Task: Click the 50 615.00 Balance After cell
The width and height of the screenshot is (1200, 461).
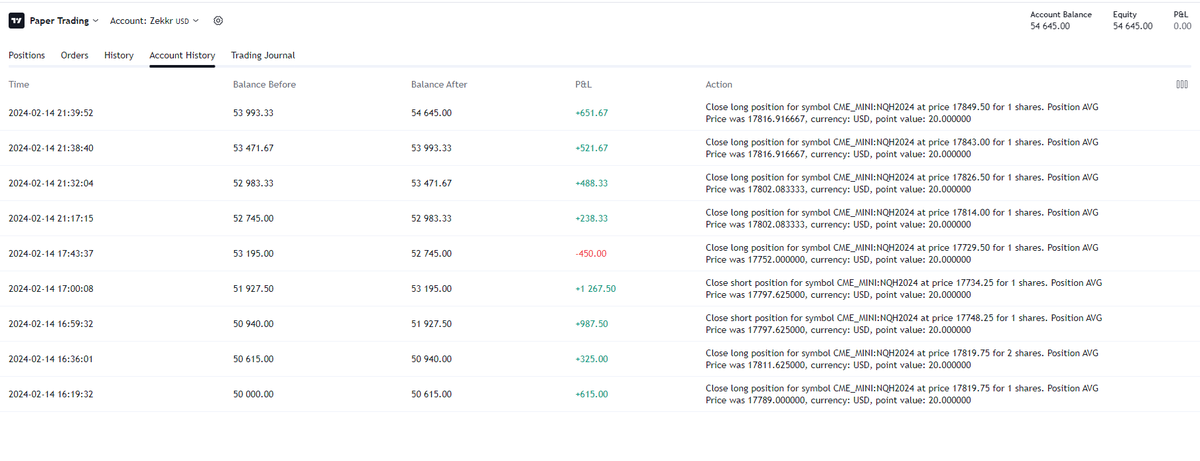Action: (x=432, y=394)
